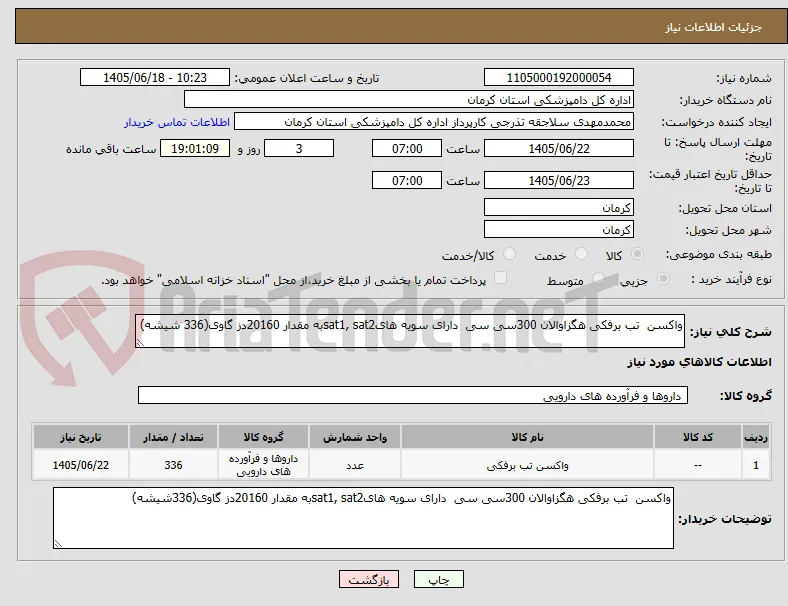788x606 pixels.
Task: Click the price validity time 07:00 field
Action: click(407, 180)
